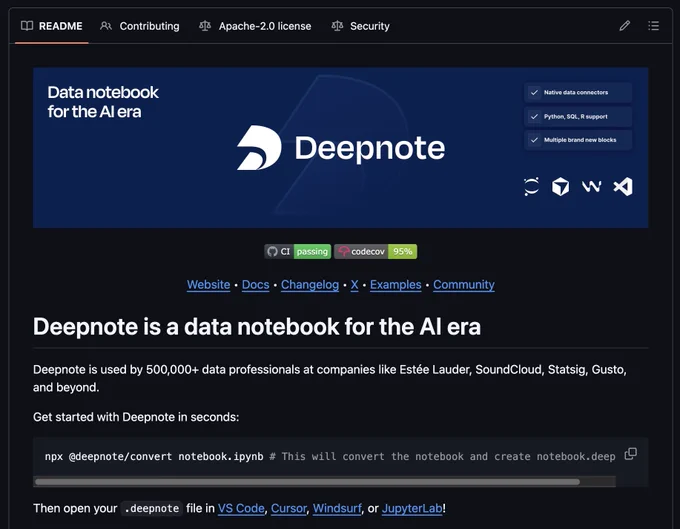Image resolution: width=680 pixels, height=529 pixels.
Task: Click the CI passing badge
Action: point(298,251)
